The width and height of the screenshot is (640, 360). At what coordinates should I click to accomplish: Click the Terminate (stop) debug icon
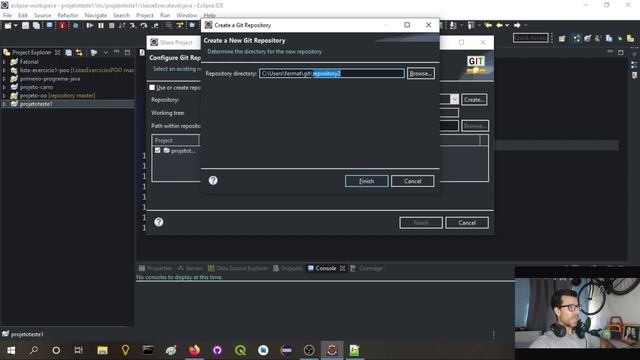point(111,26)
